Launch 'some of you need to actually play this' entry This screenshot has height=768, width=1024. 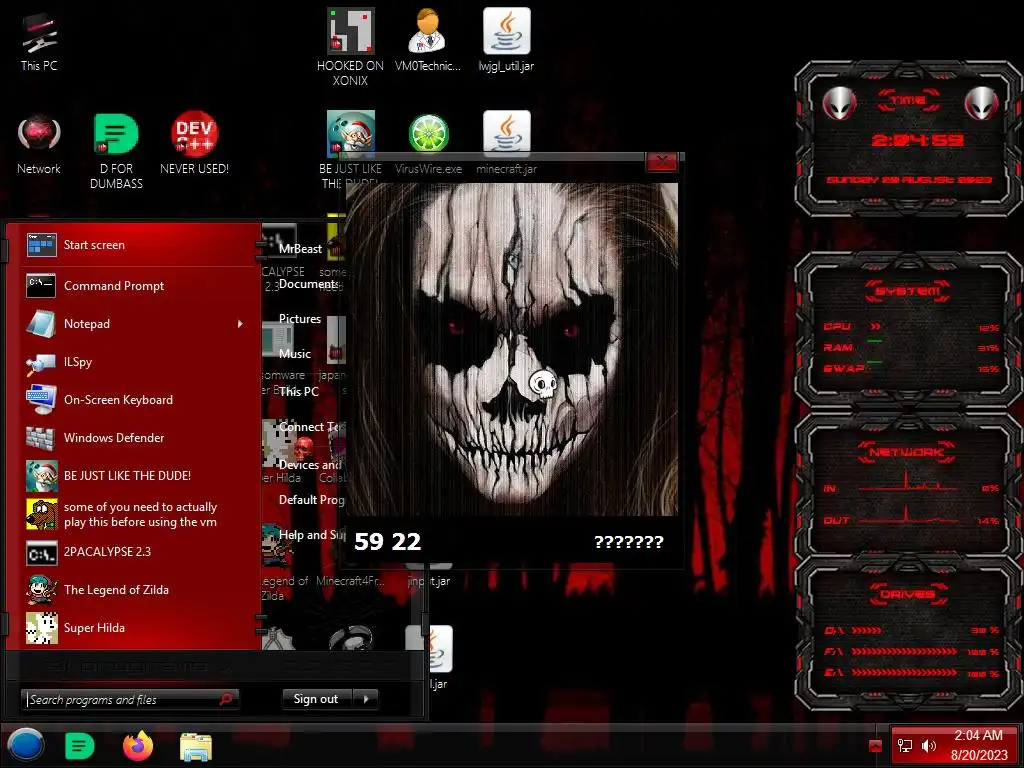pos(138,514)
